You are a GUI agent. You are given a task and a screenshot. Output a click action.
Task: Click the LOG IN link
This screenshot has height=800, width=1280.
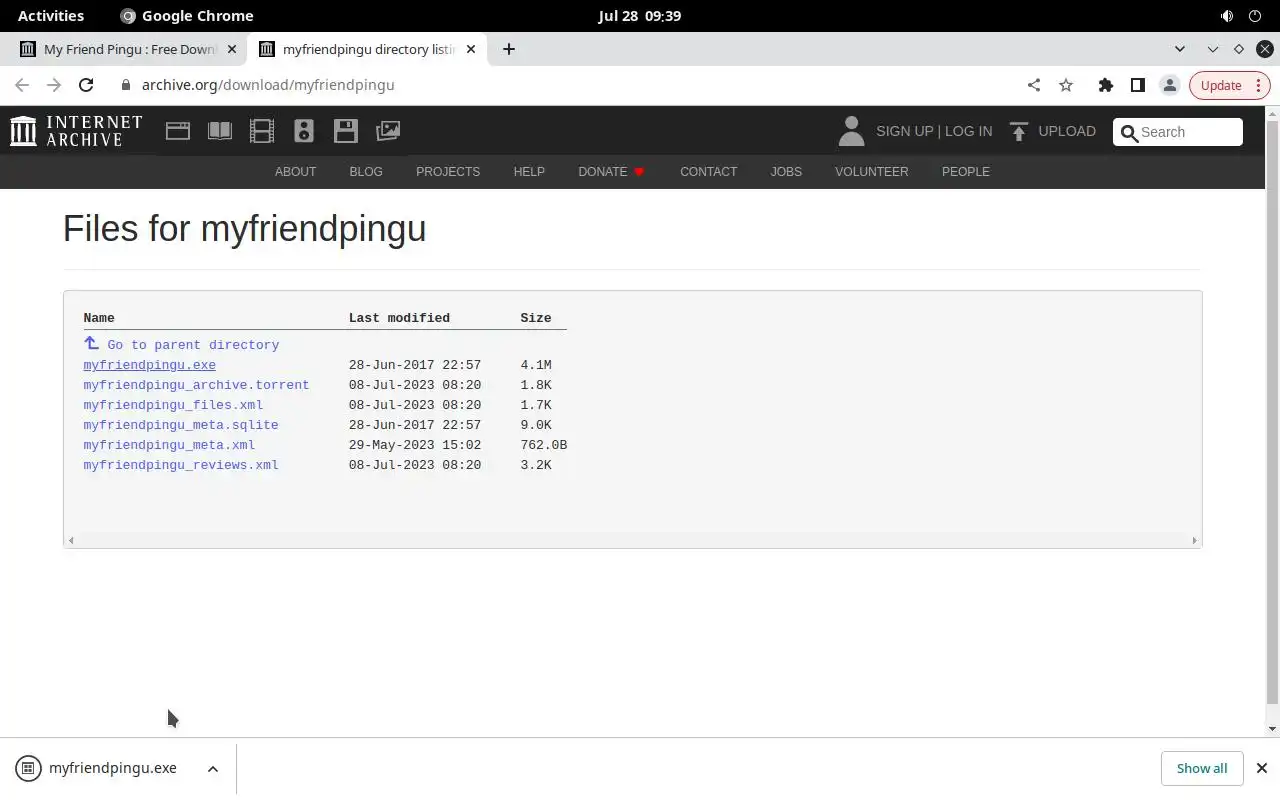pos(969,131)
